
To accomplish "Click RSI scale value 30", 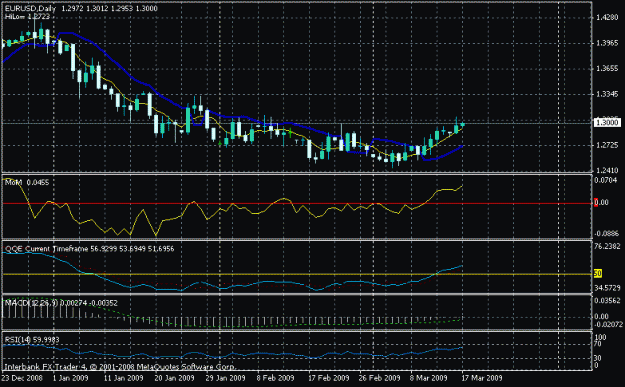I will (598, 358).
